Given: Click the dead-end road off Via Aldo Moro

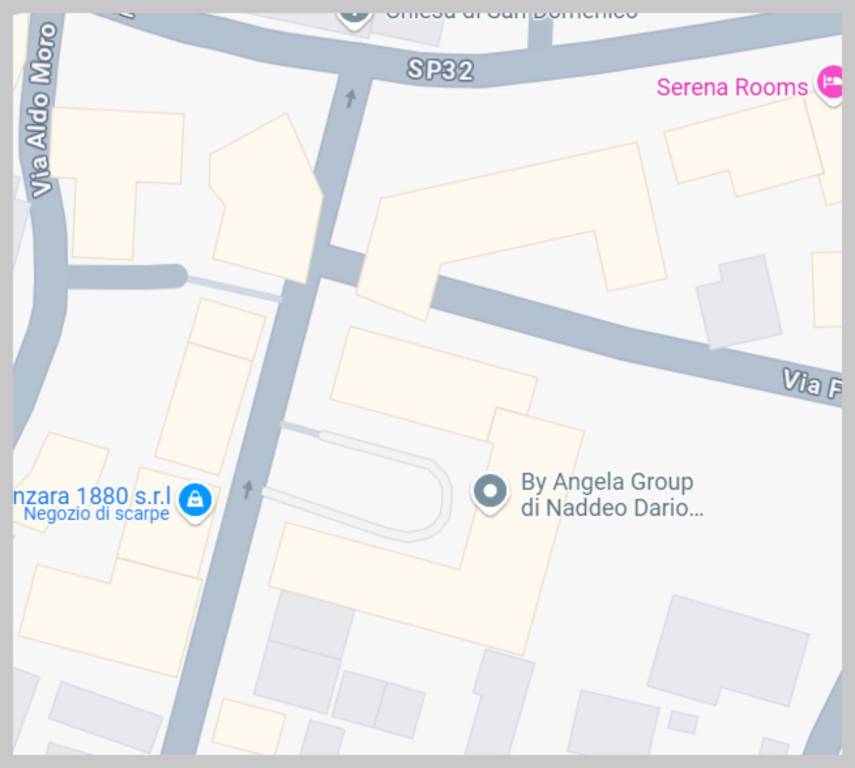Looking at the screenshot, I should 127,277.
